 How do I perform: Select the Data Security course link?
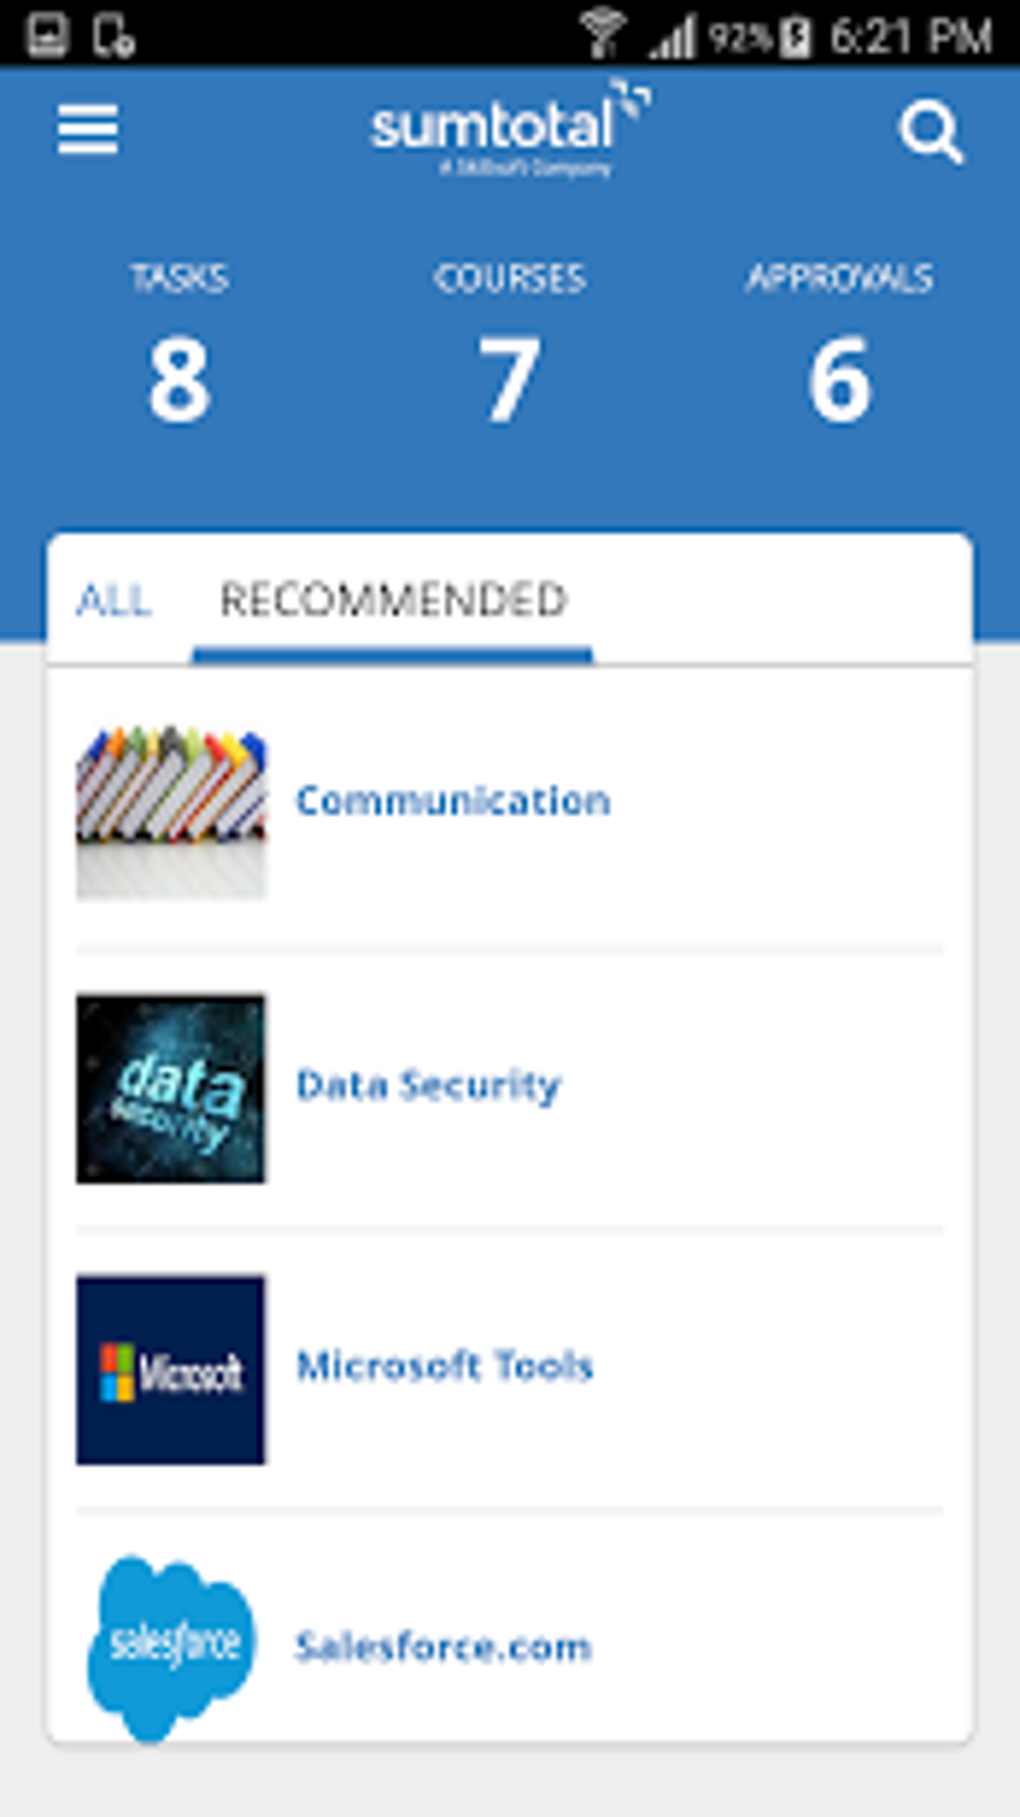pos(428,1083)
